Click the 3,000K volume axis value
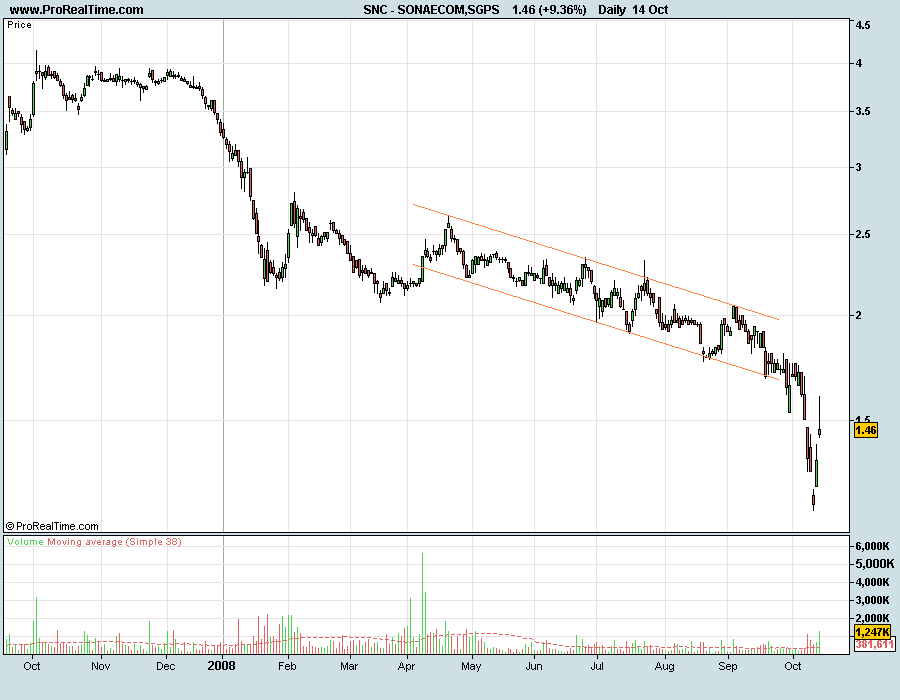The image size is (900, 700). point(872,601)
